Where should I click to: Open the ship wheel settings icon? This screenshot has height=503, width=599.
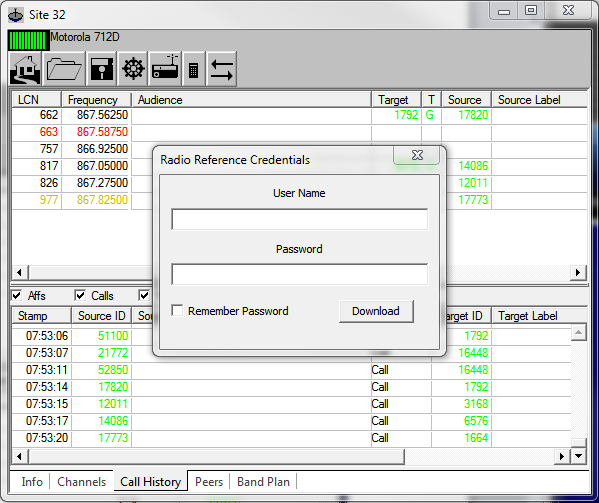133,69
